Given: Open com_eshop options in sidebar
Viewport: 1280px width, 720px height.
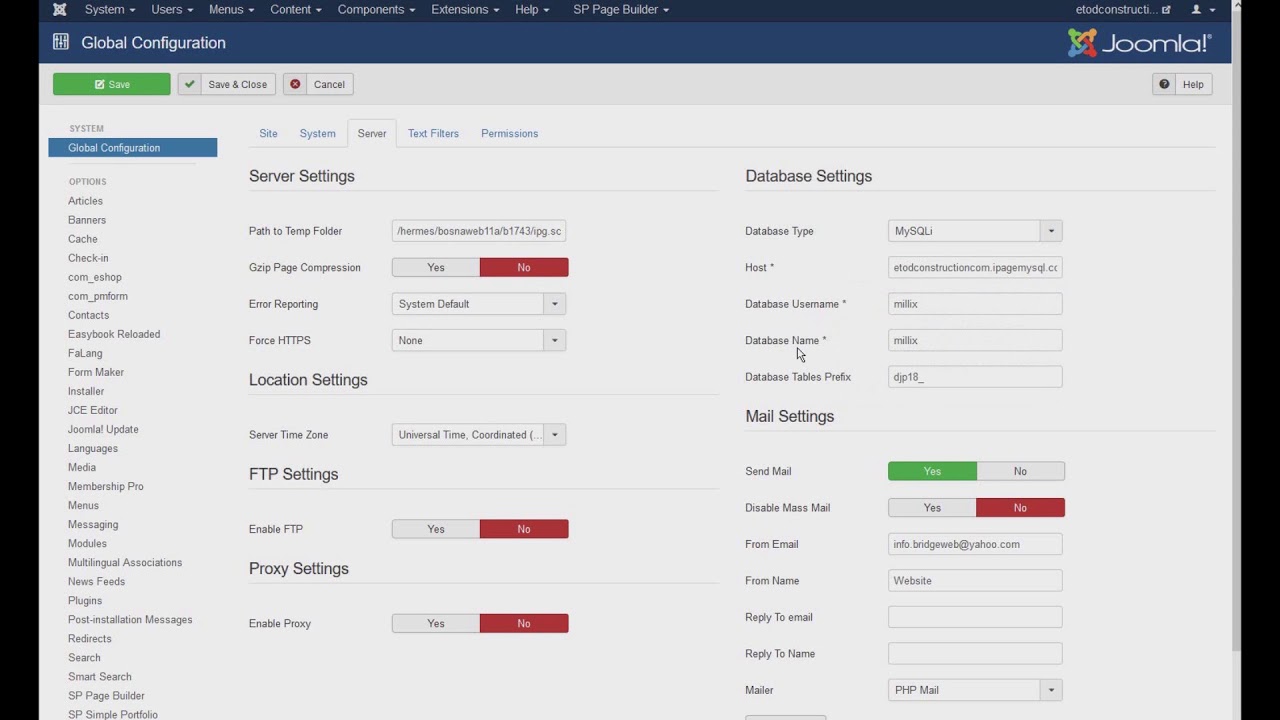Looking at the screenshot, I should 95,277.
